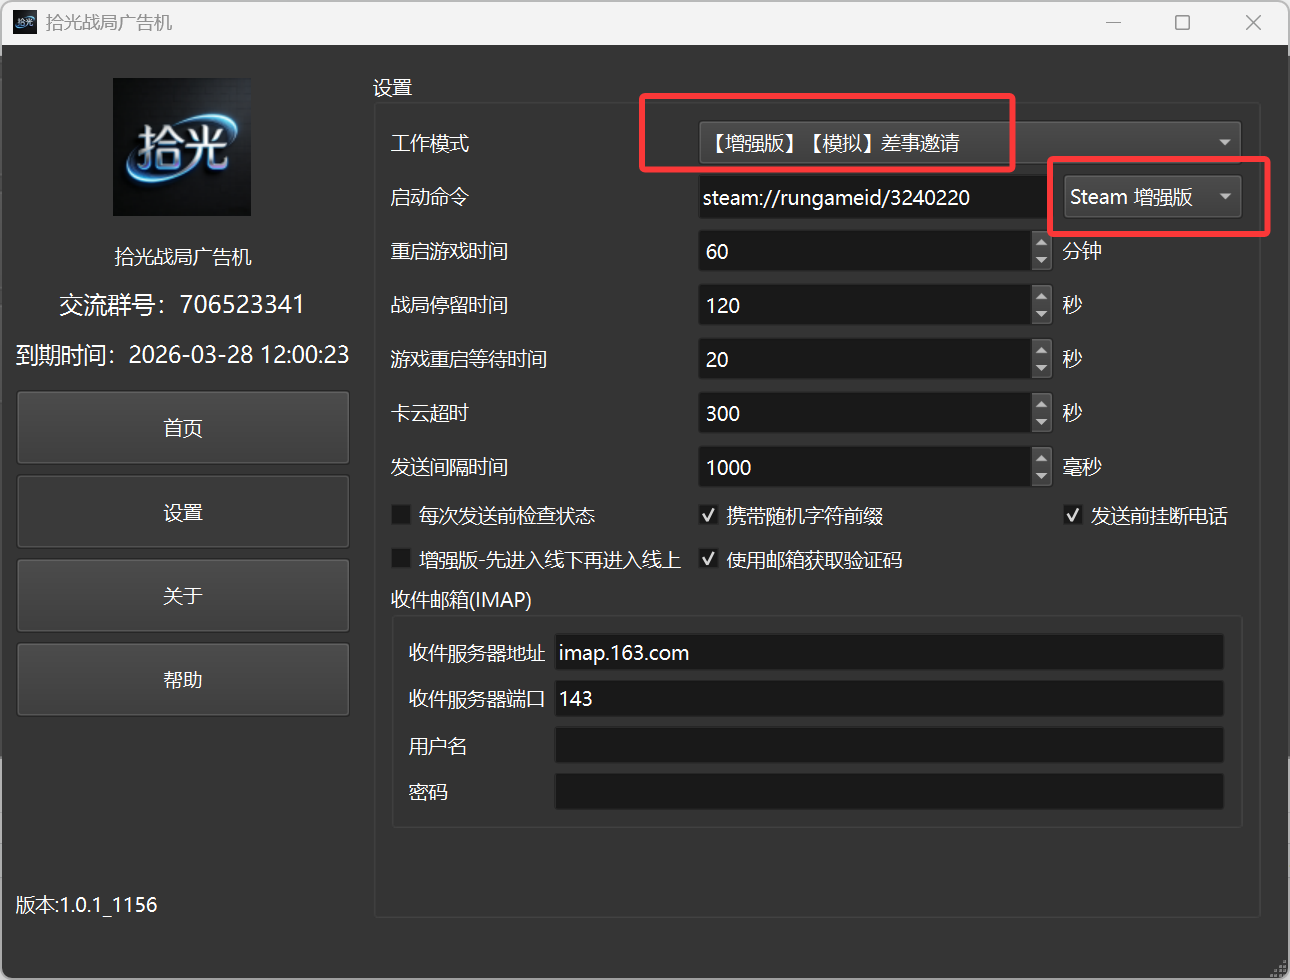Toggle 发送前挂断电话 checkbox

point(1073,515)
